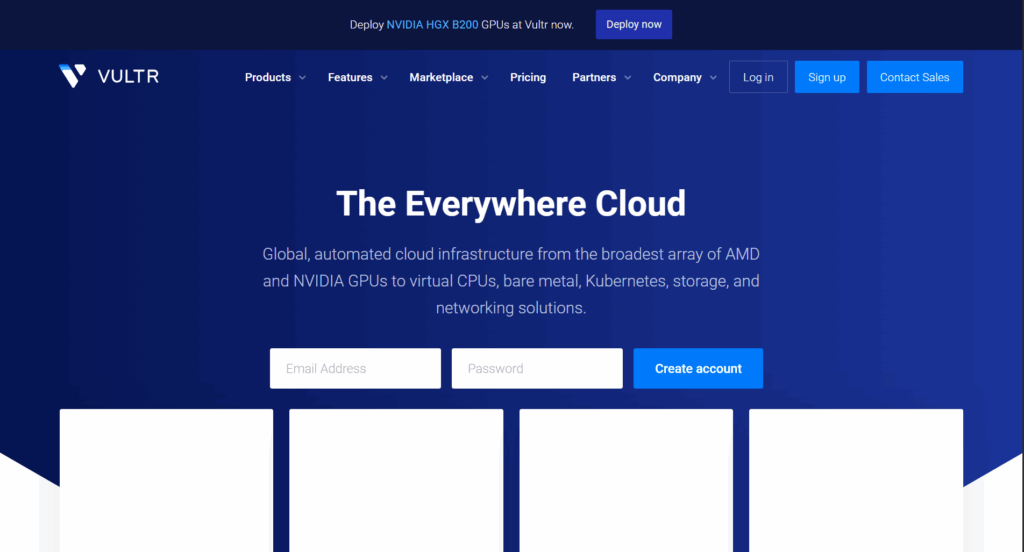This screenshot has height=552, width=1024.
Task: Focus the Password field
Action: 537,368
